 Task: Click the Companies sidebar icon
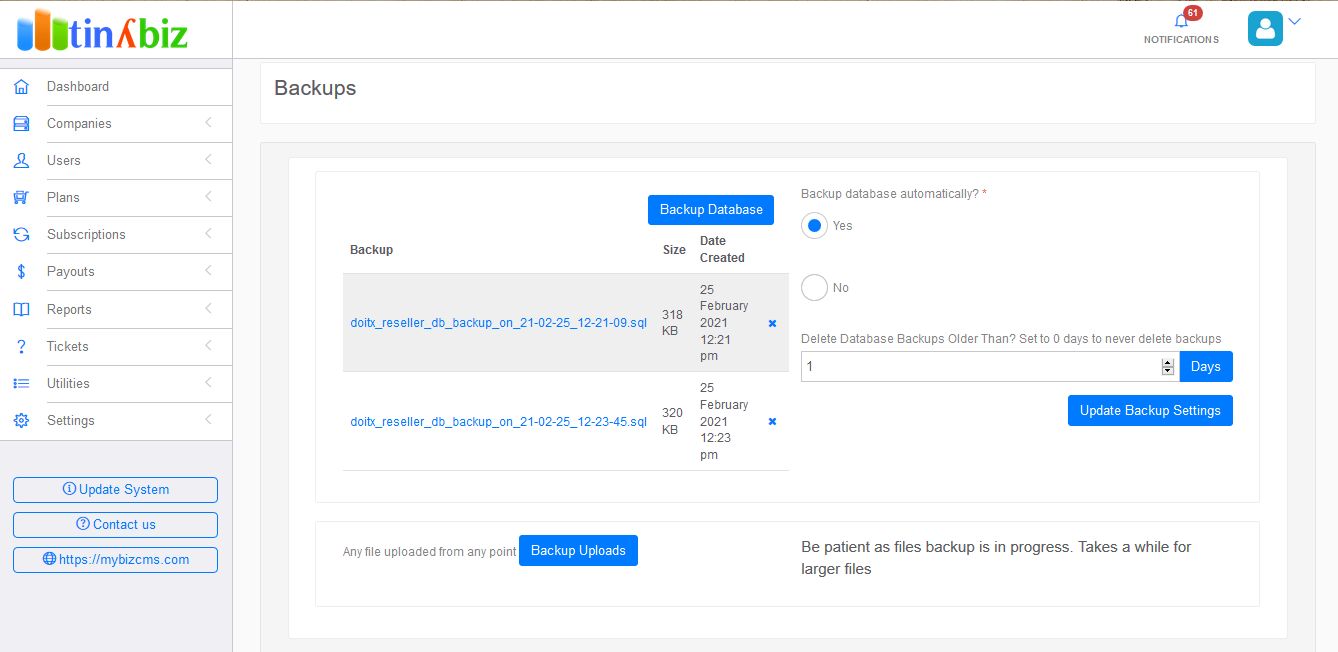(x=21, y=124)
